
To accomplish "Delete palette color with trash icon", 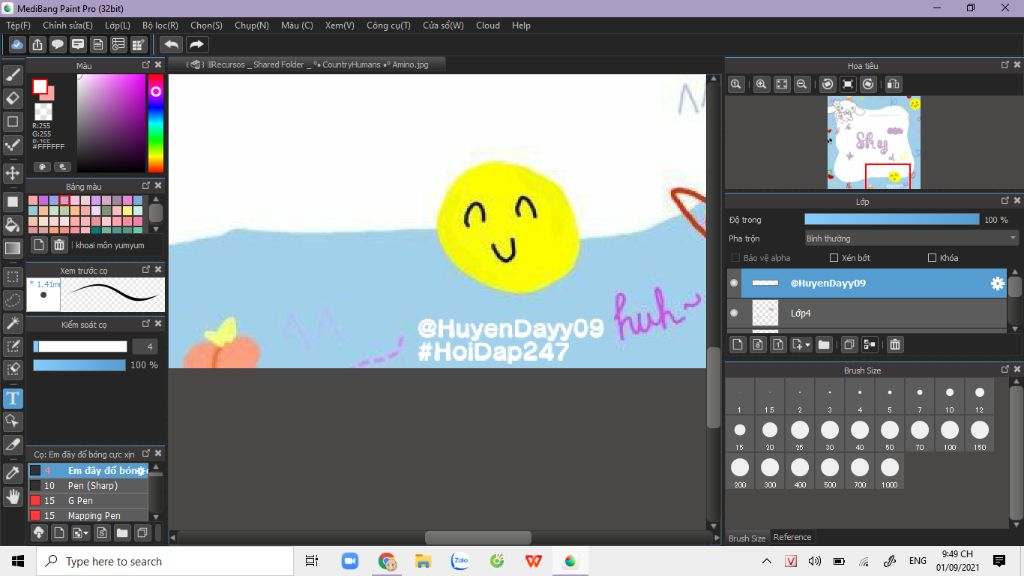I will pyautogui.click(x=59, y=245).
